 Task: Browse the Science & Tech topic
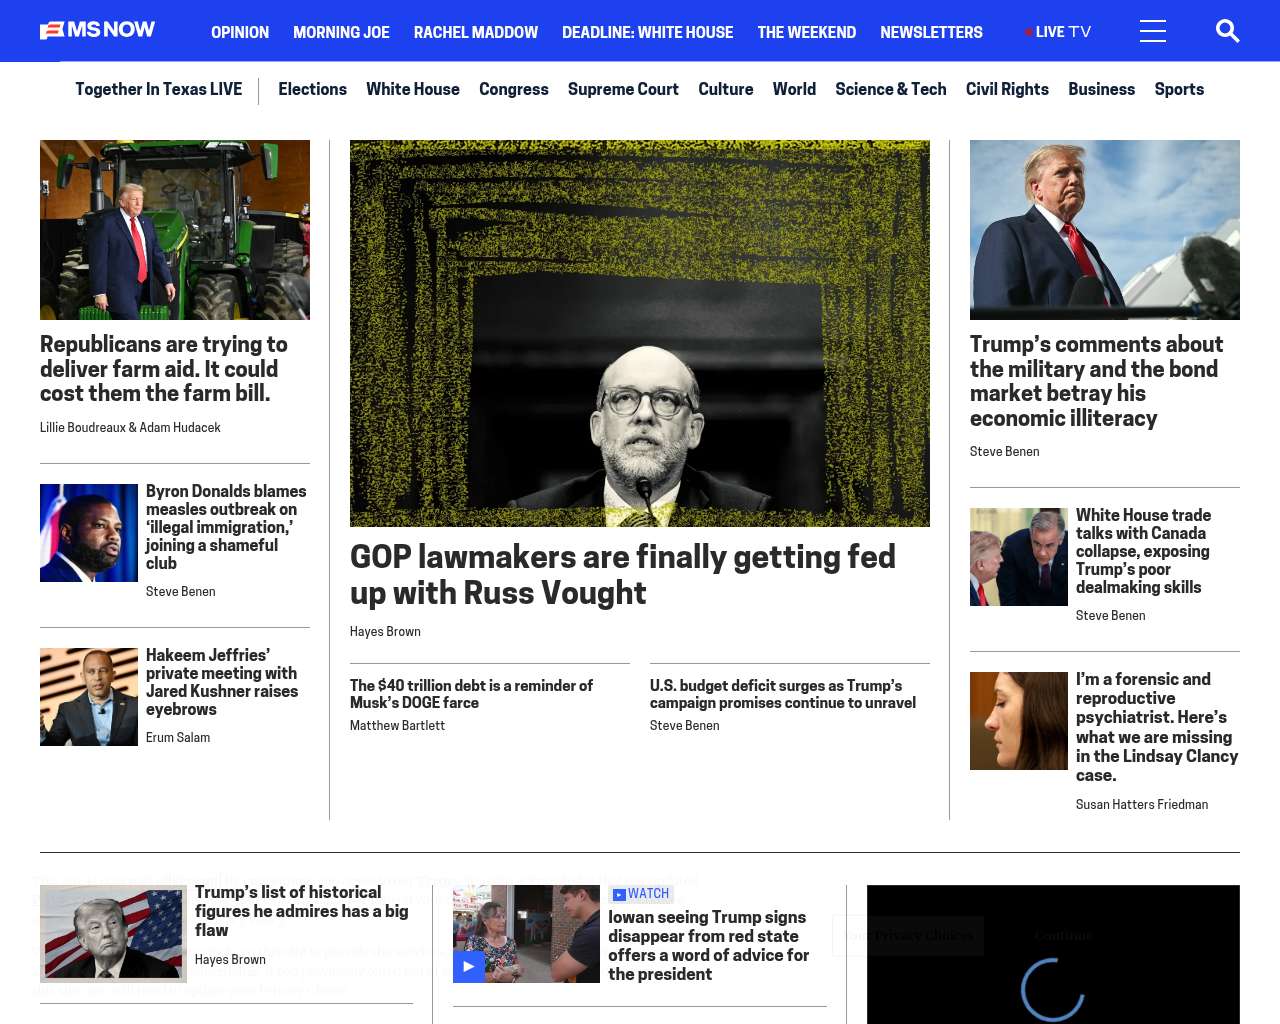(x=891, y=89)
